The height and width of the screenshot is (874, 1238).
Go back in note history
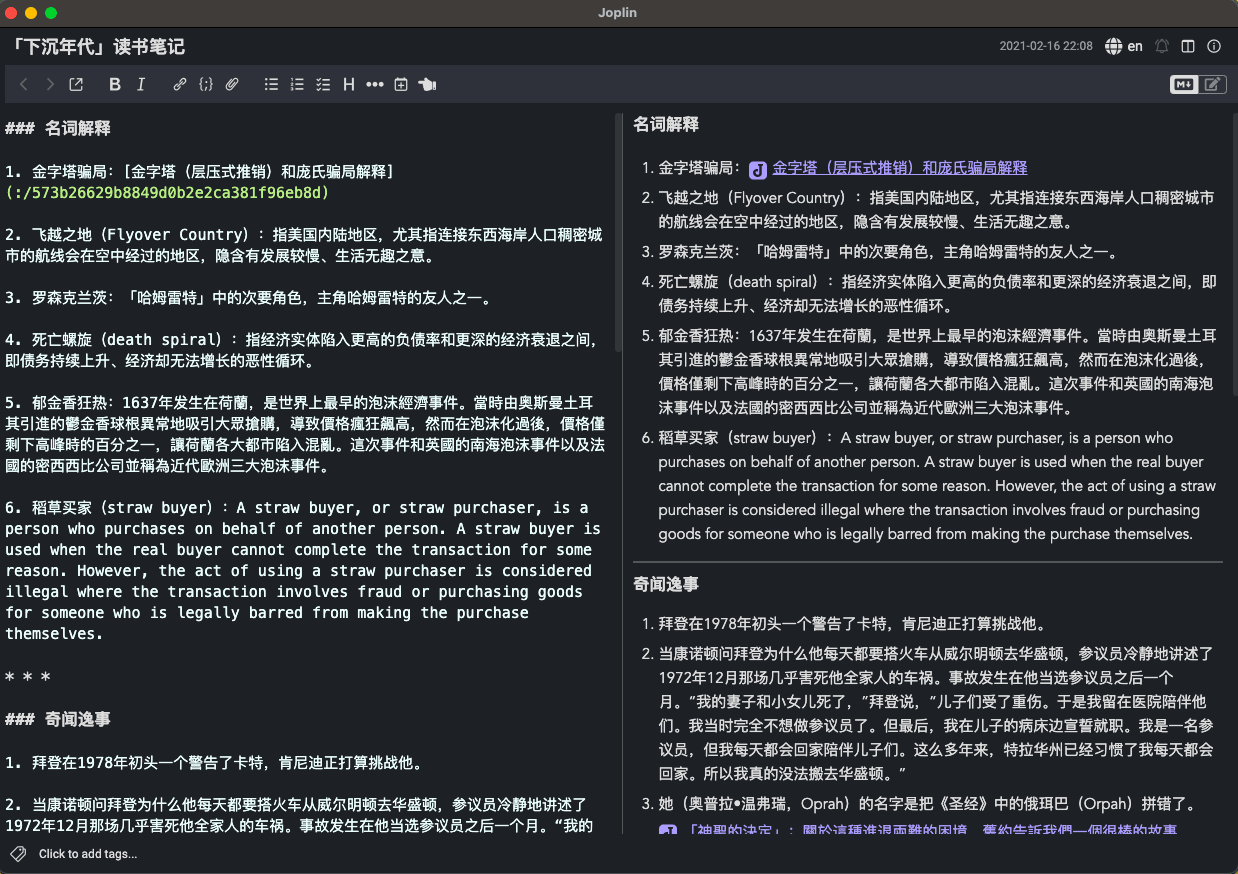[x=25, y=85]
